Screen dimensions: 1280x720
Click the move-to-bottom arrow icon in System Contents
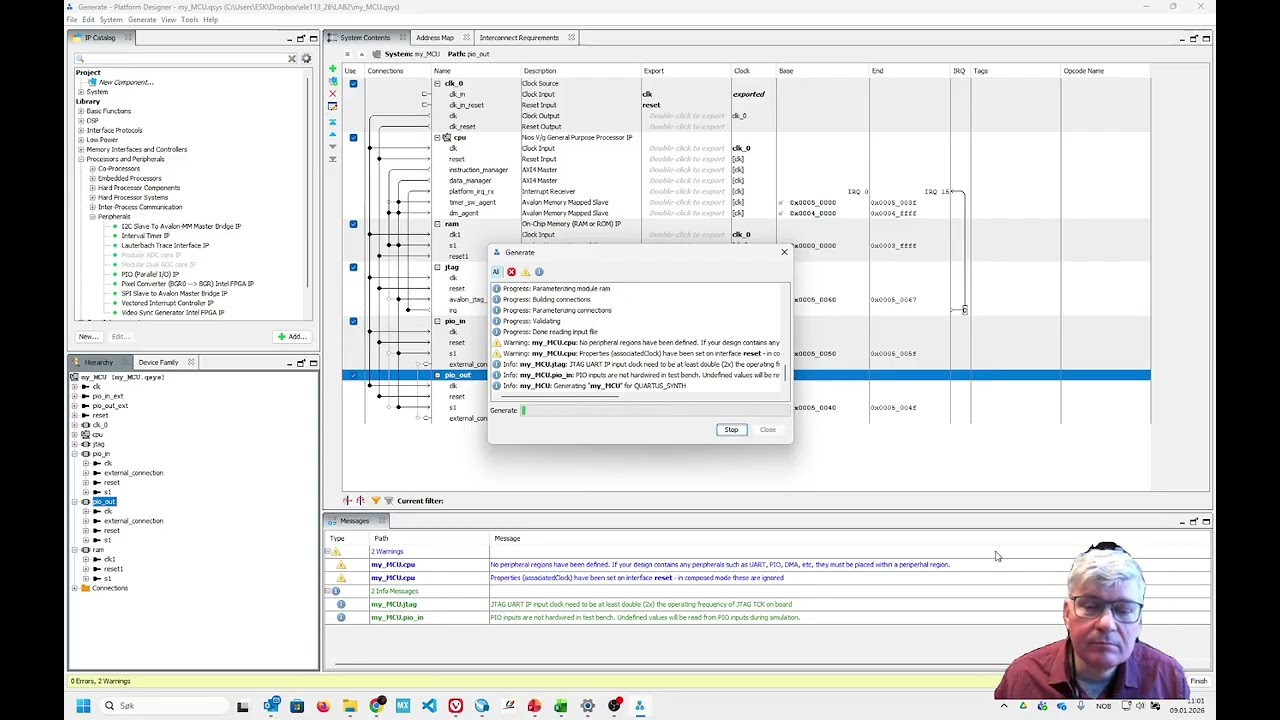click(333, 158)
